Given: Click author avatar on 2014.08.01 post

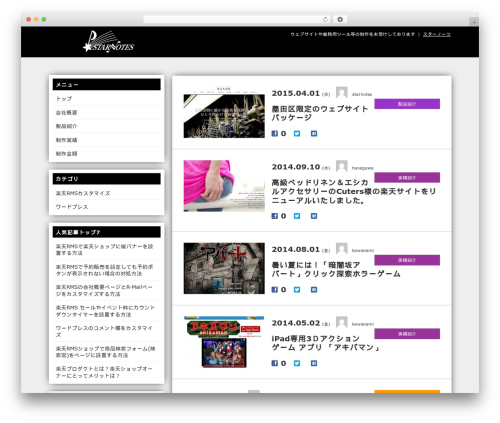Looking at the screenshot, I should [x=342, y=248].
